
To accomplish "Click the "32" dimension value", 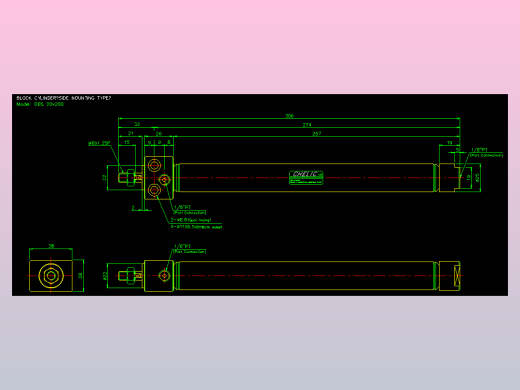I will pyautogui.click(x=137, y=124).
